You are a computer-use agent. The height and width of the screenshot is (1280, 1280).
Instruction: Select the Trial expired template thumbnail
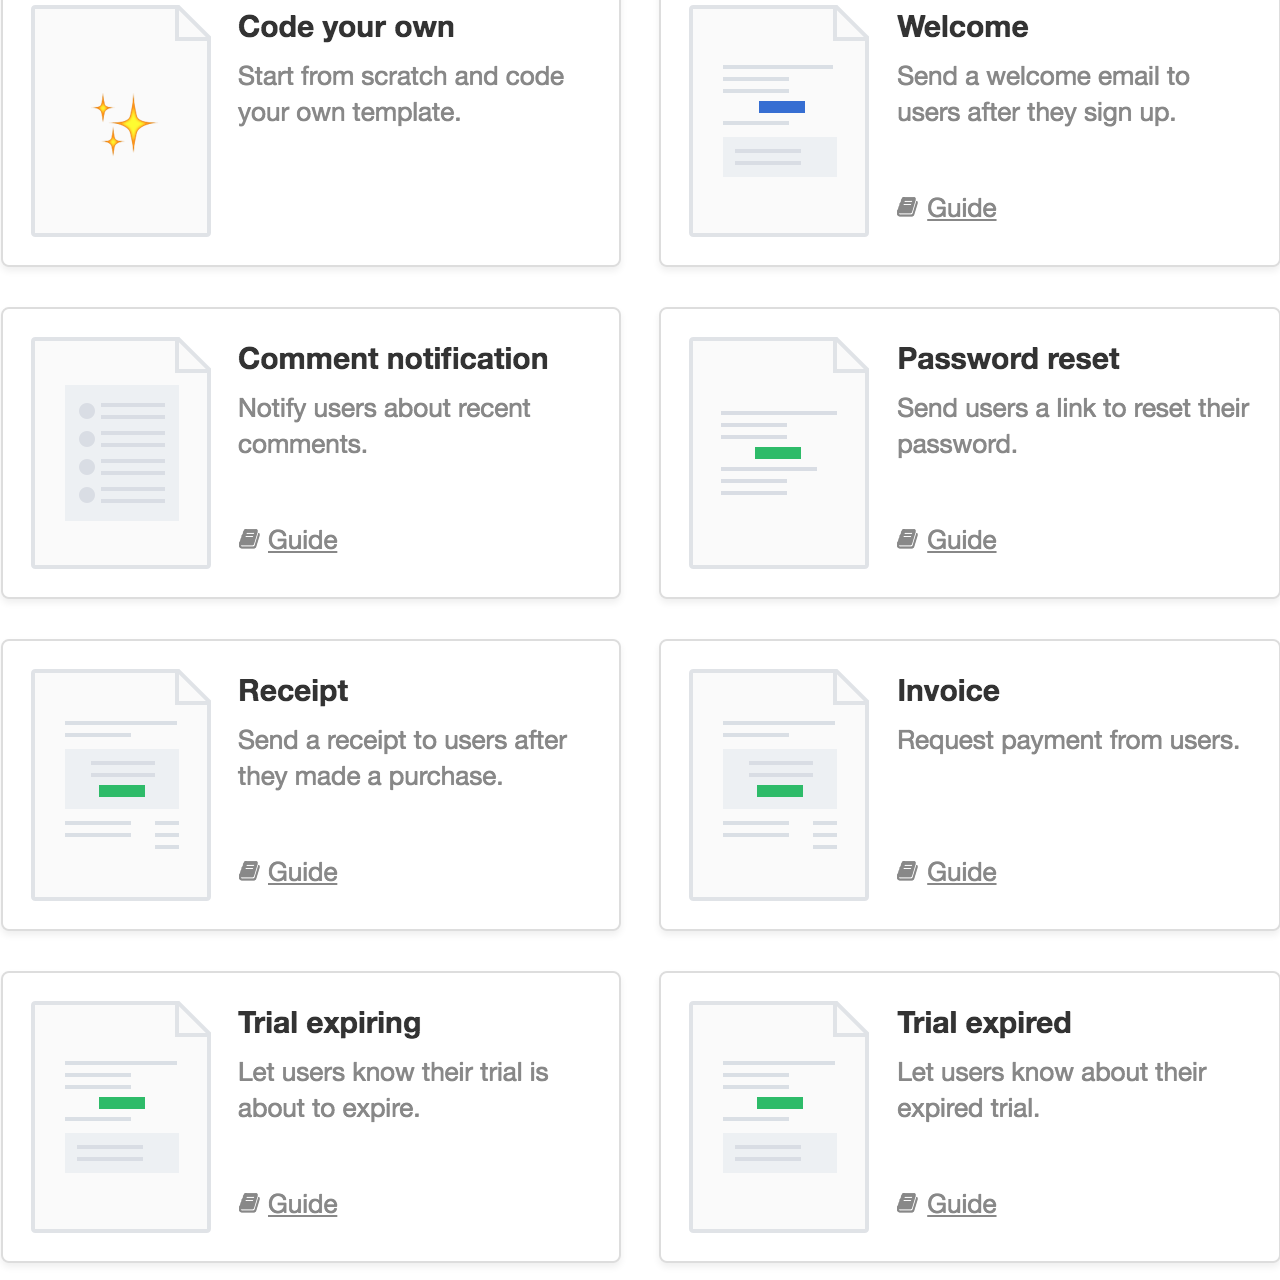(x=779, y=1117)
